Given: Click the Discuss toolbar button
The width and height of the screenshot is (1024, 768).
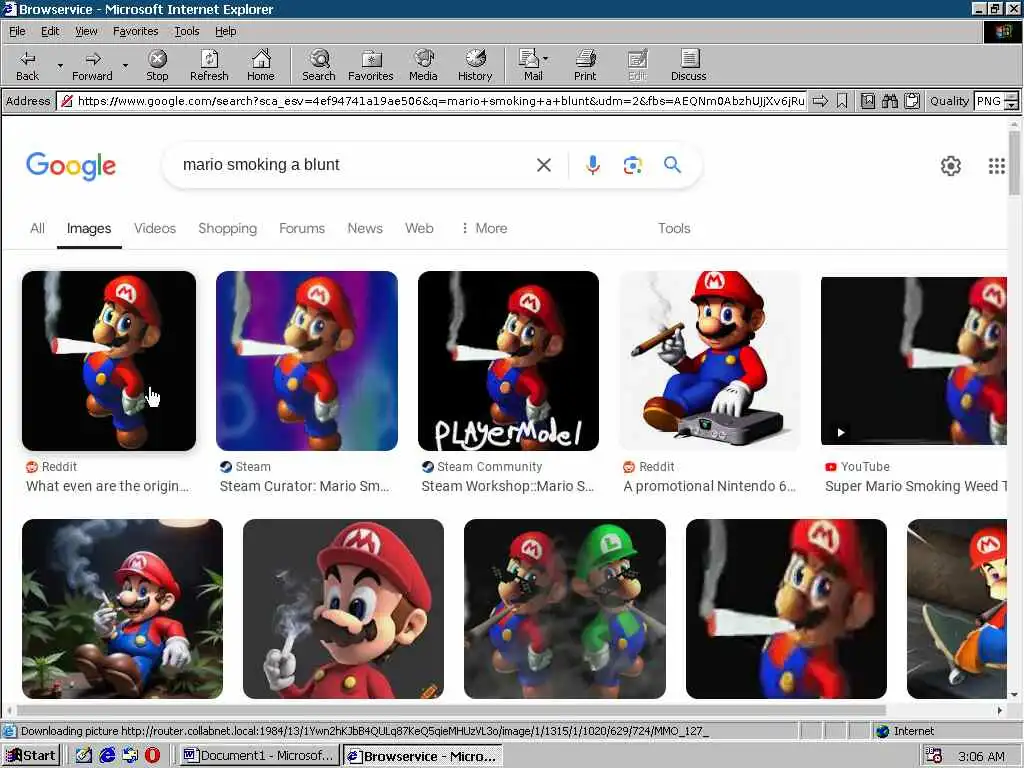Looking at the screenshot, I should [688, 66].
